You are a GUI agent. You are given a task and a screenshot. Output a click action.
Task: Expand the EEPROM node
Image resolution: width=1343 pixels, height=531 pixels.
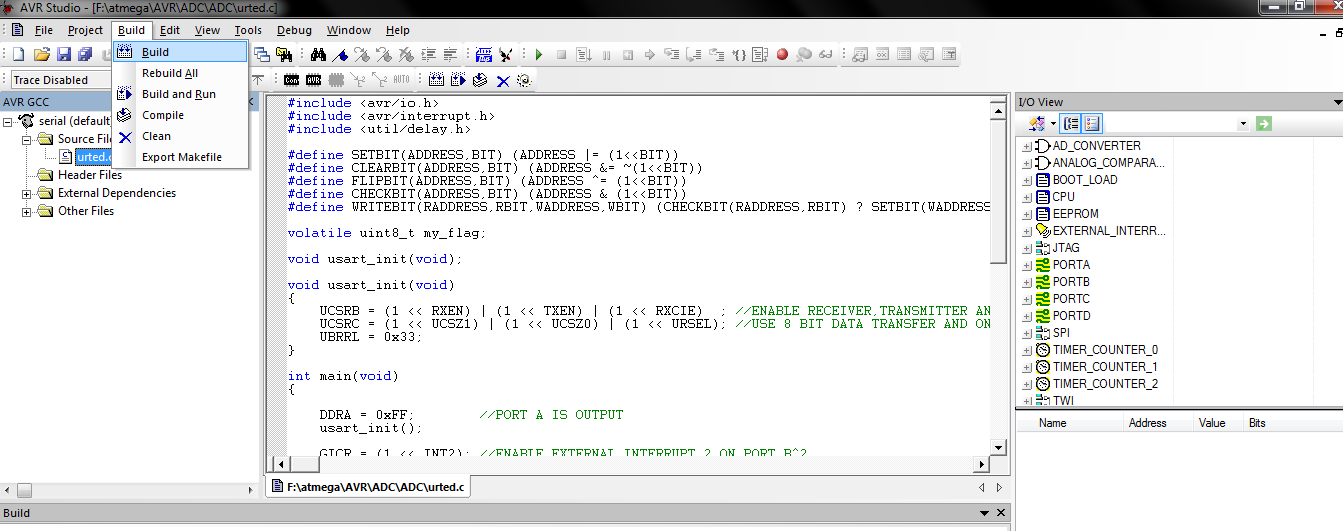[1027, 214]
